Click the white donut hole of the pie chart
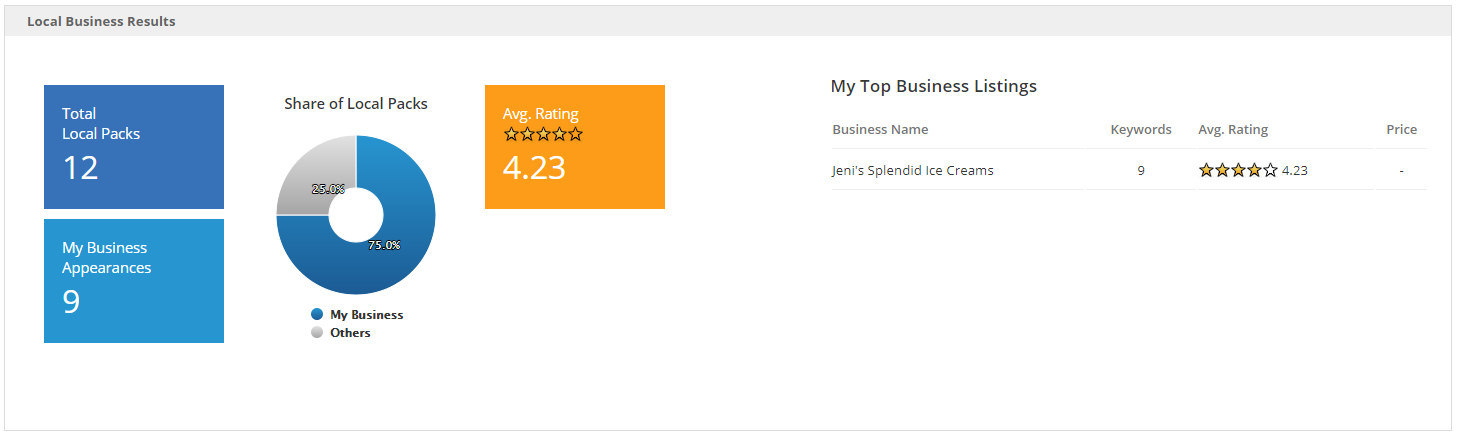 click(x=356, y=215)
